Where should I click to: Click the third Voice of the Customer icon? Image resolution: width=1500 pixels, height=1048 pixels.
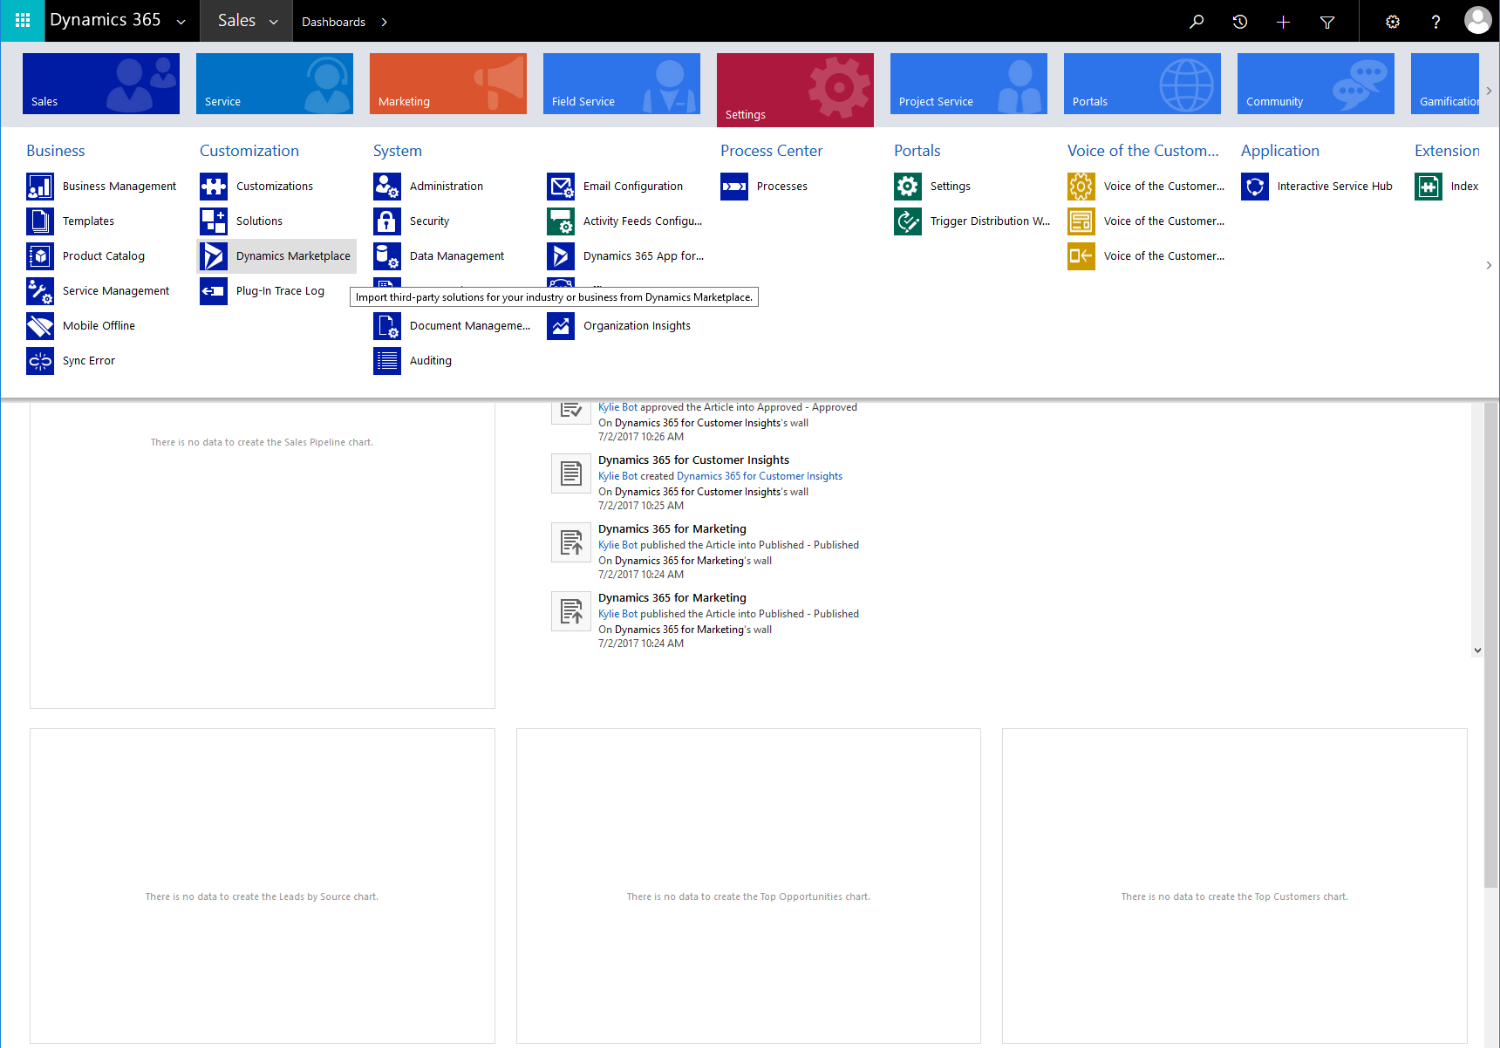click(x=1081, y=256)
